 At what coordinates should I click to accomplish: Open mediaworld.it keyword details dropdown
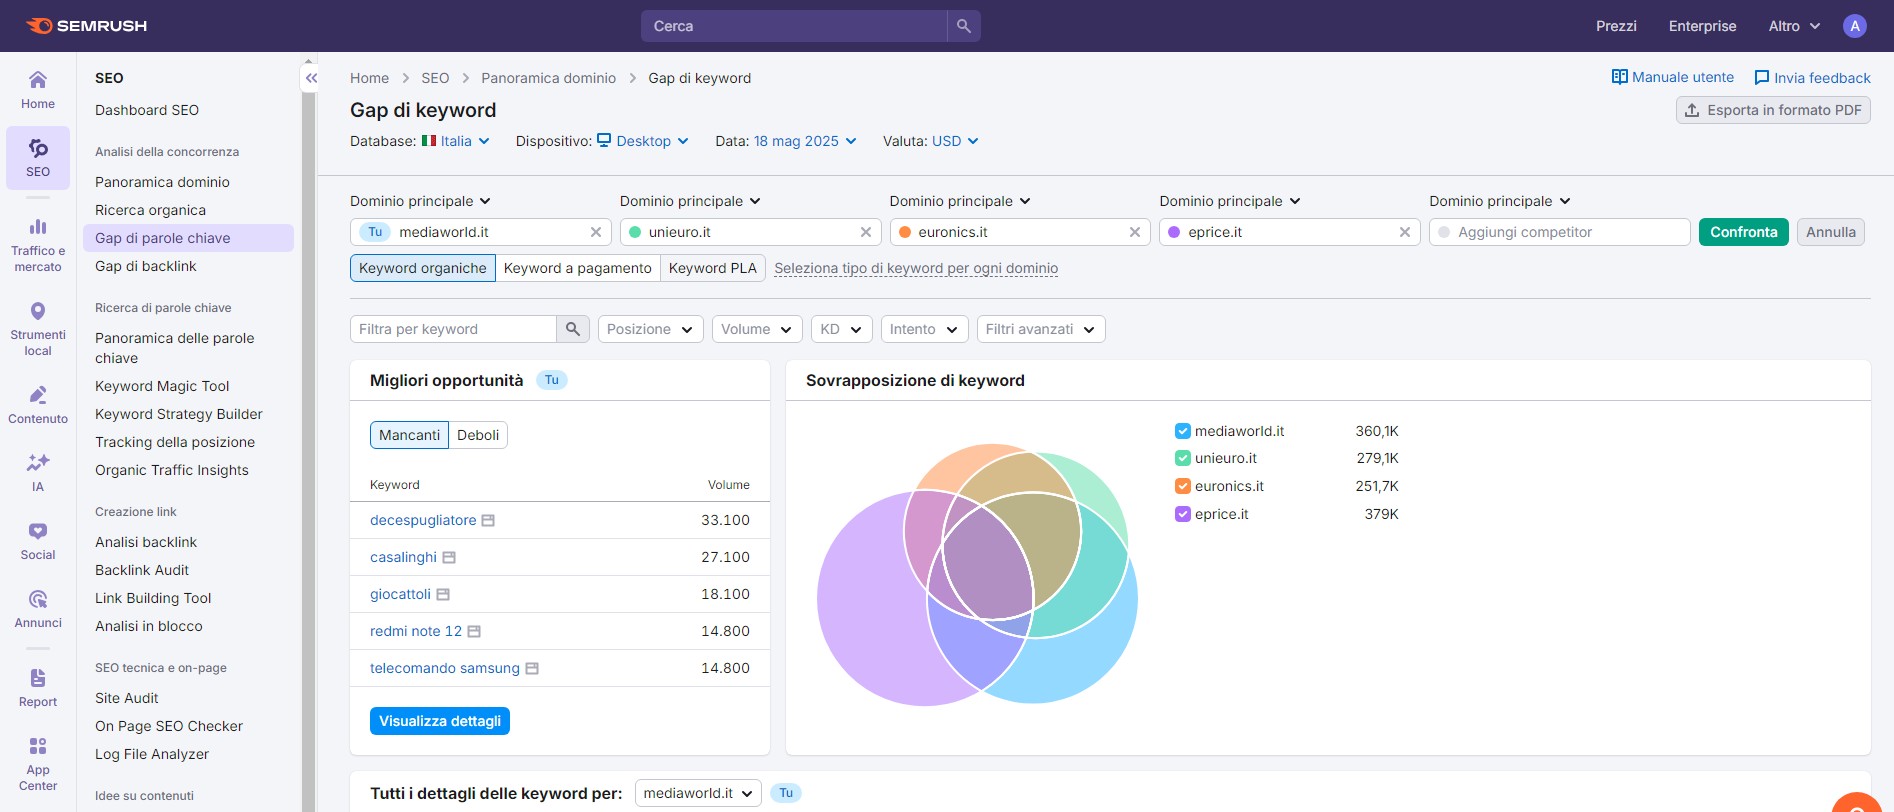point(698,793)
